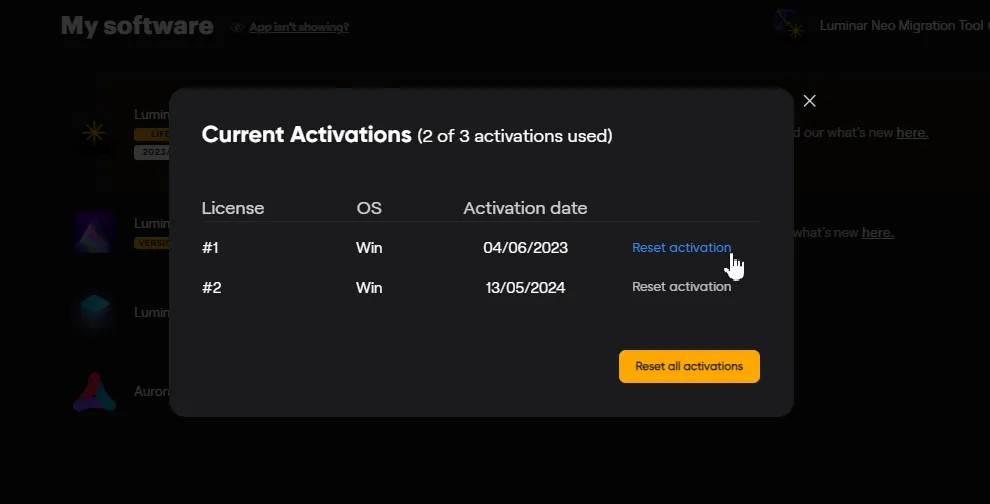This screenshot has width=990, height=504.
Task: Select the purple triangle Luminar app icon
Action: (x=95, y=232)
